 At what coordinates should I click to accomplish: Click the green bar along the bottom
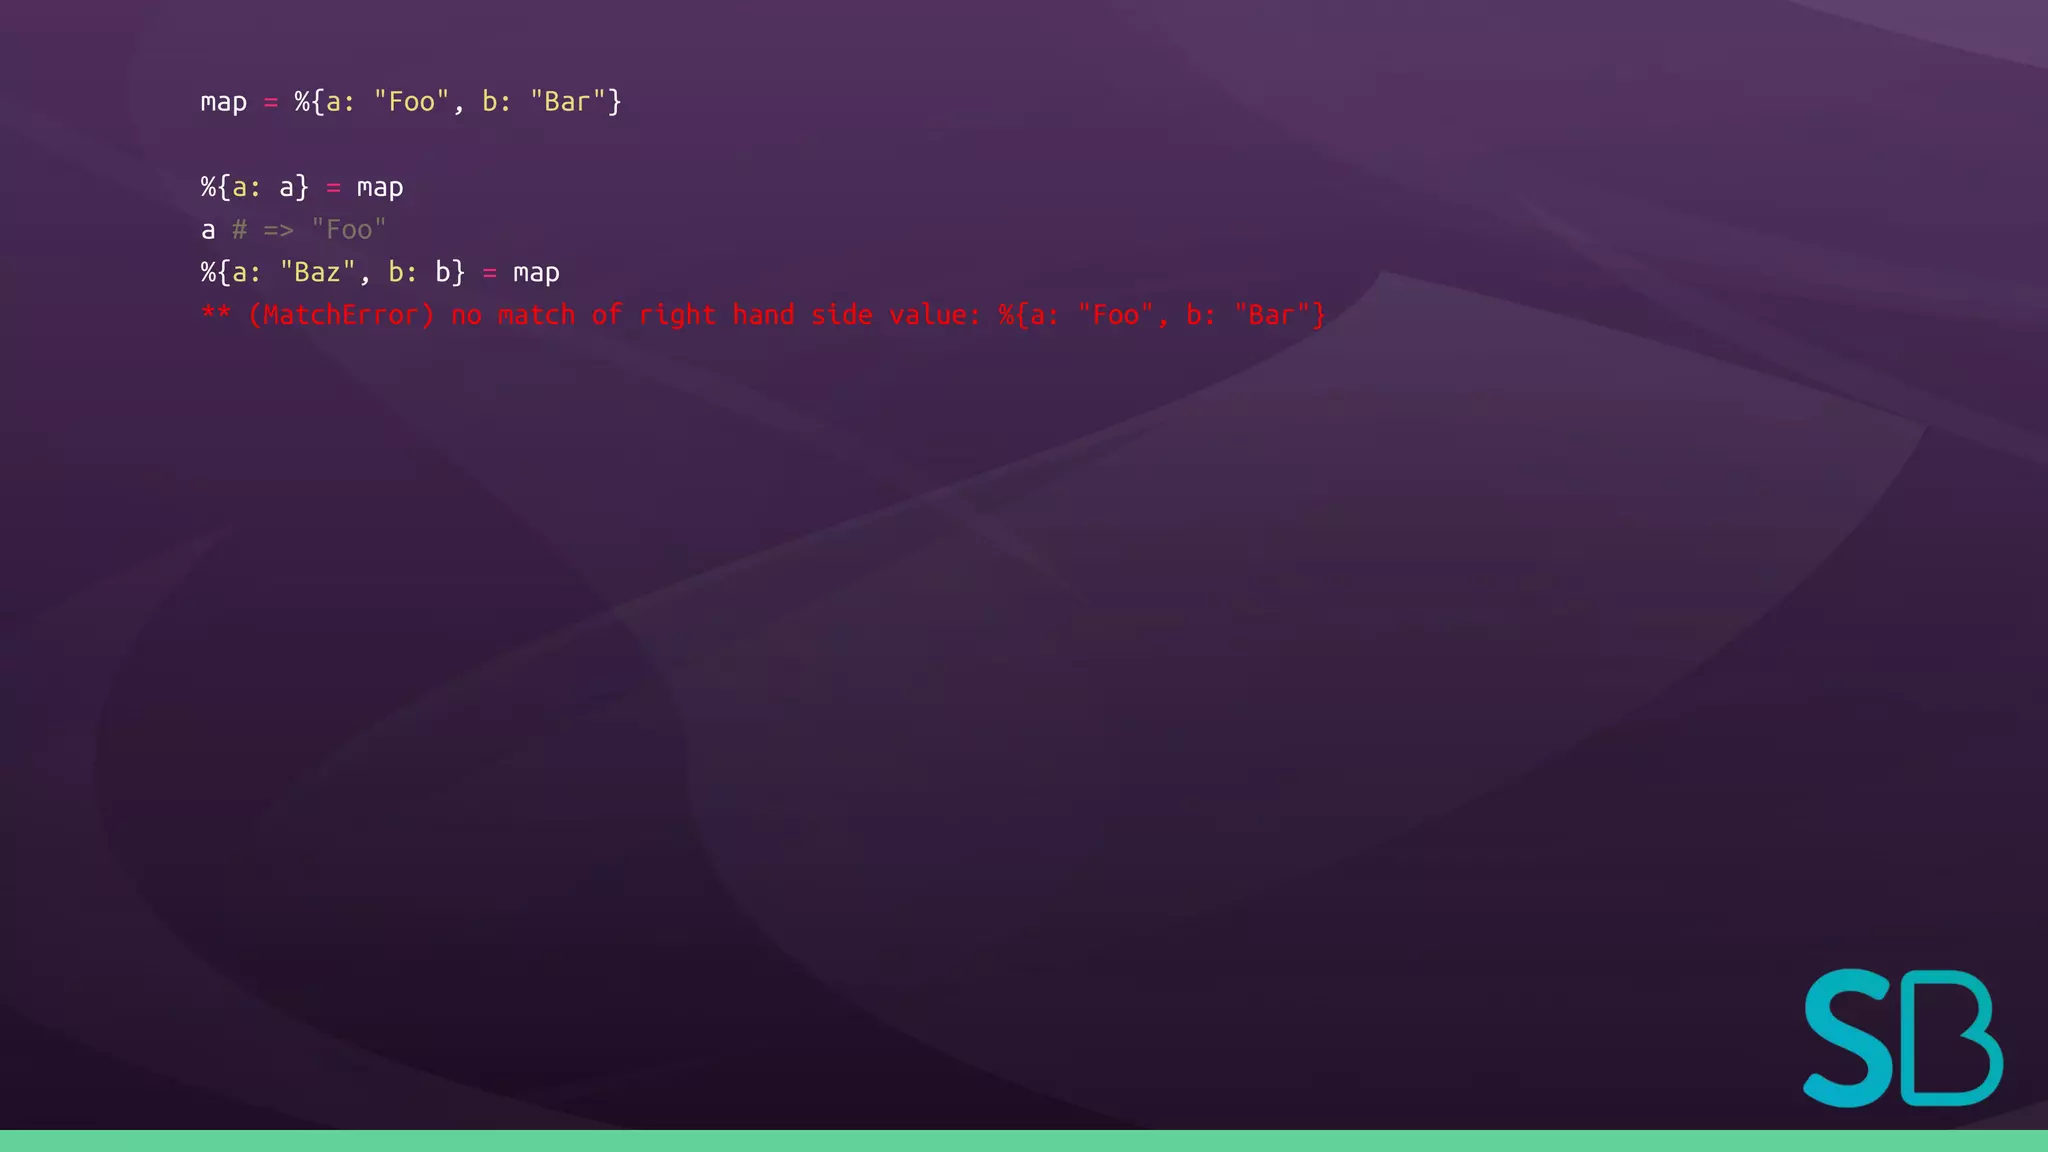point(1024,1141)
